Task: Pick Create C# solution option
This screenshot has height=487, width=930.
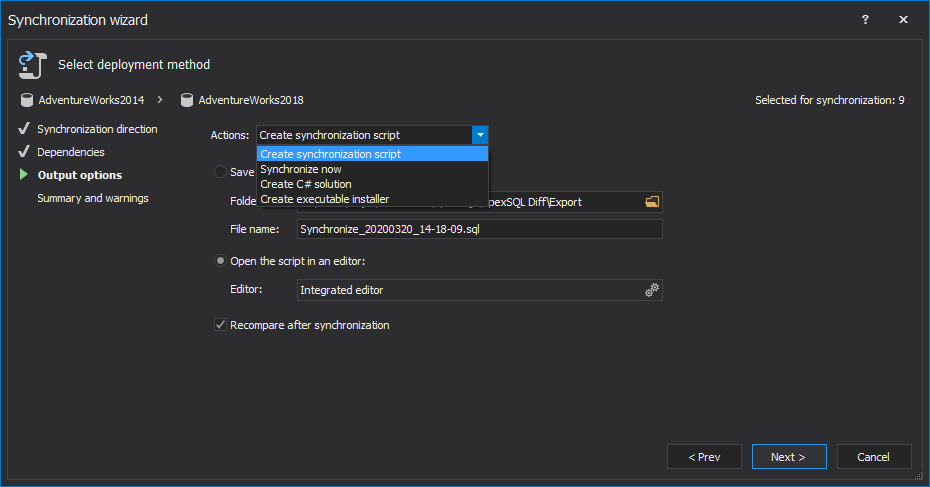Action: pyautogui.click(x=305, y=184)
